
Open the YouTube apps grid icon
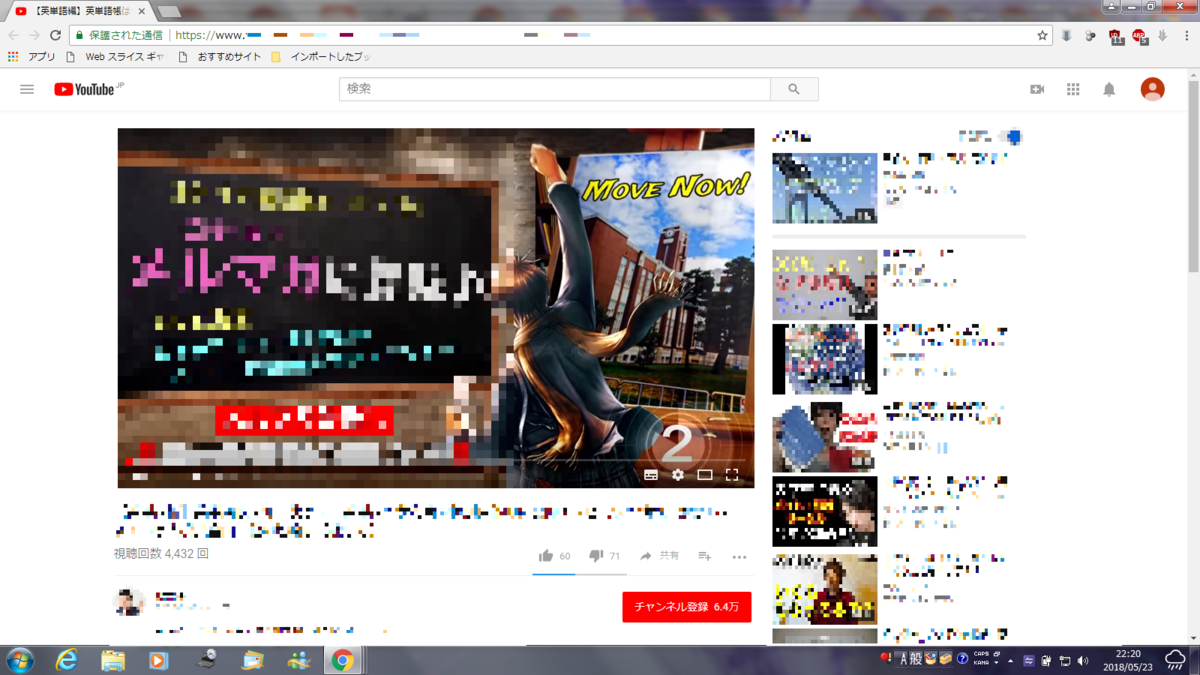coord(1073,89)
